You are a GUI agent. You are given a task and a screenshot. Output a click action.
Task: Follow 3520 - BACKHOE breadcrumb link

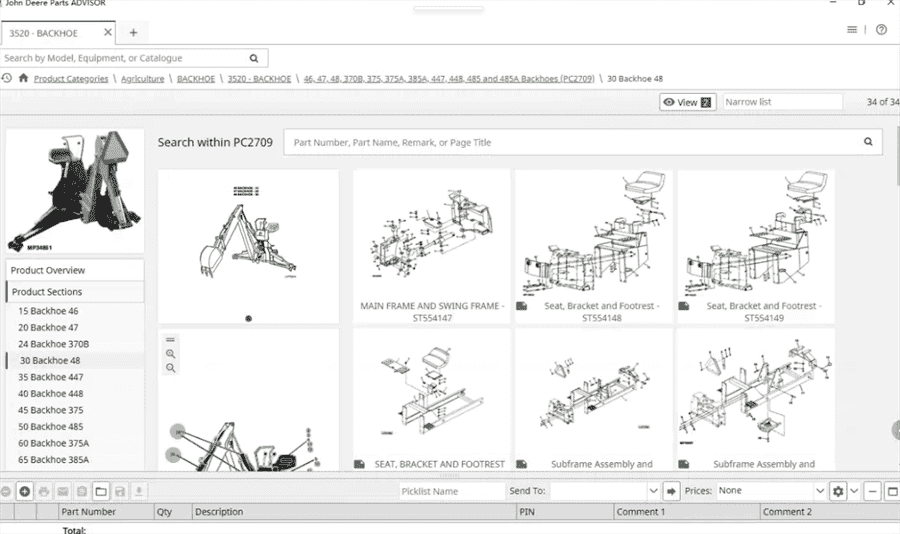point(259,79)
